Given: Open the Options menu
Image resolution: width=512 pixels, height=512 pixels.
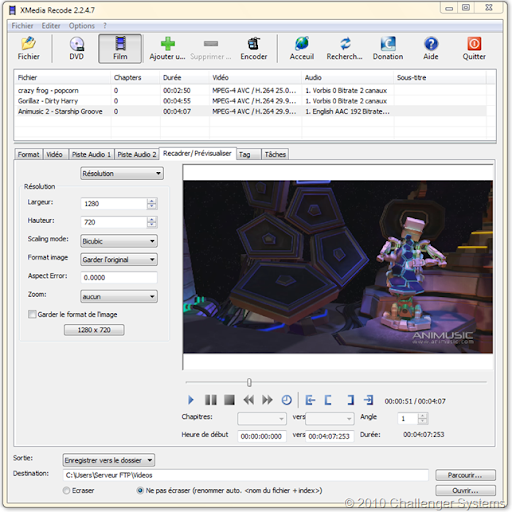Looking at the screenshot, I should [x=82, y=26].
